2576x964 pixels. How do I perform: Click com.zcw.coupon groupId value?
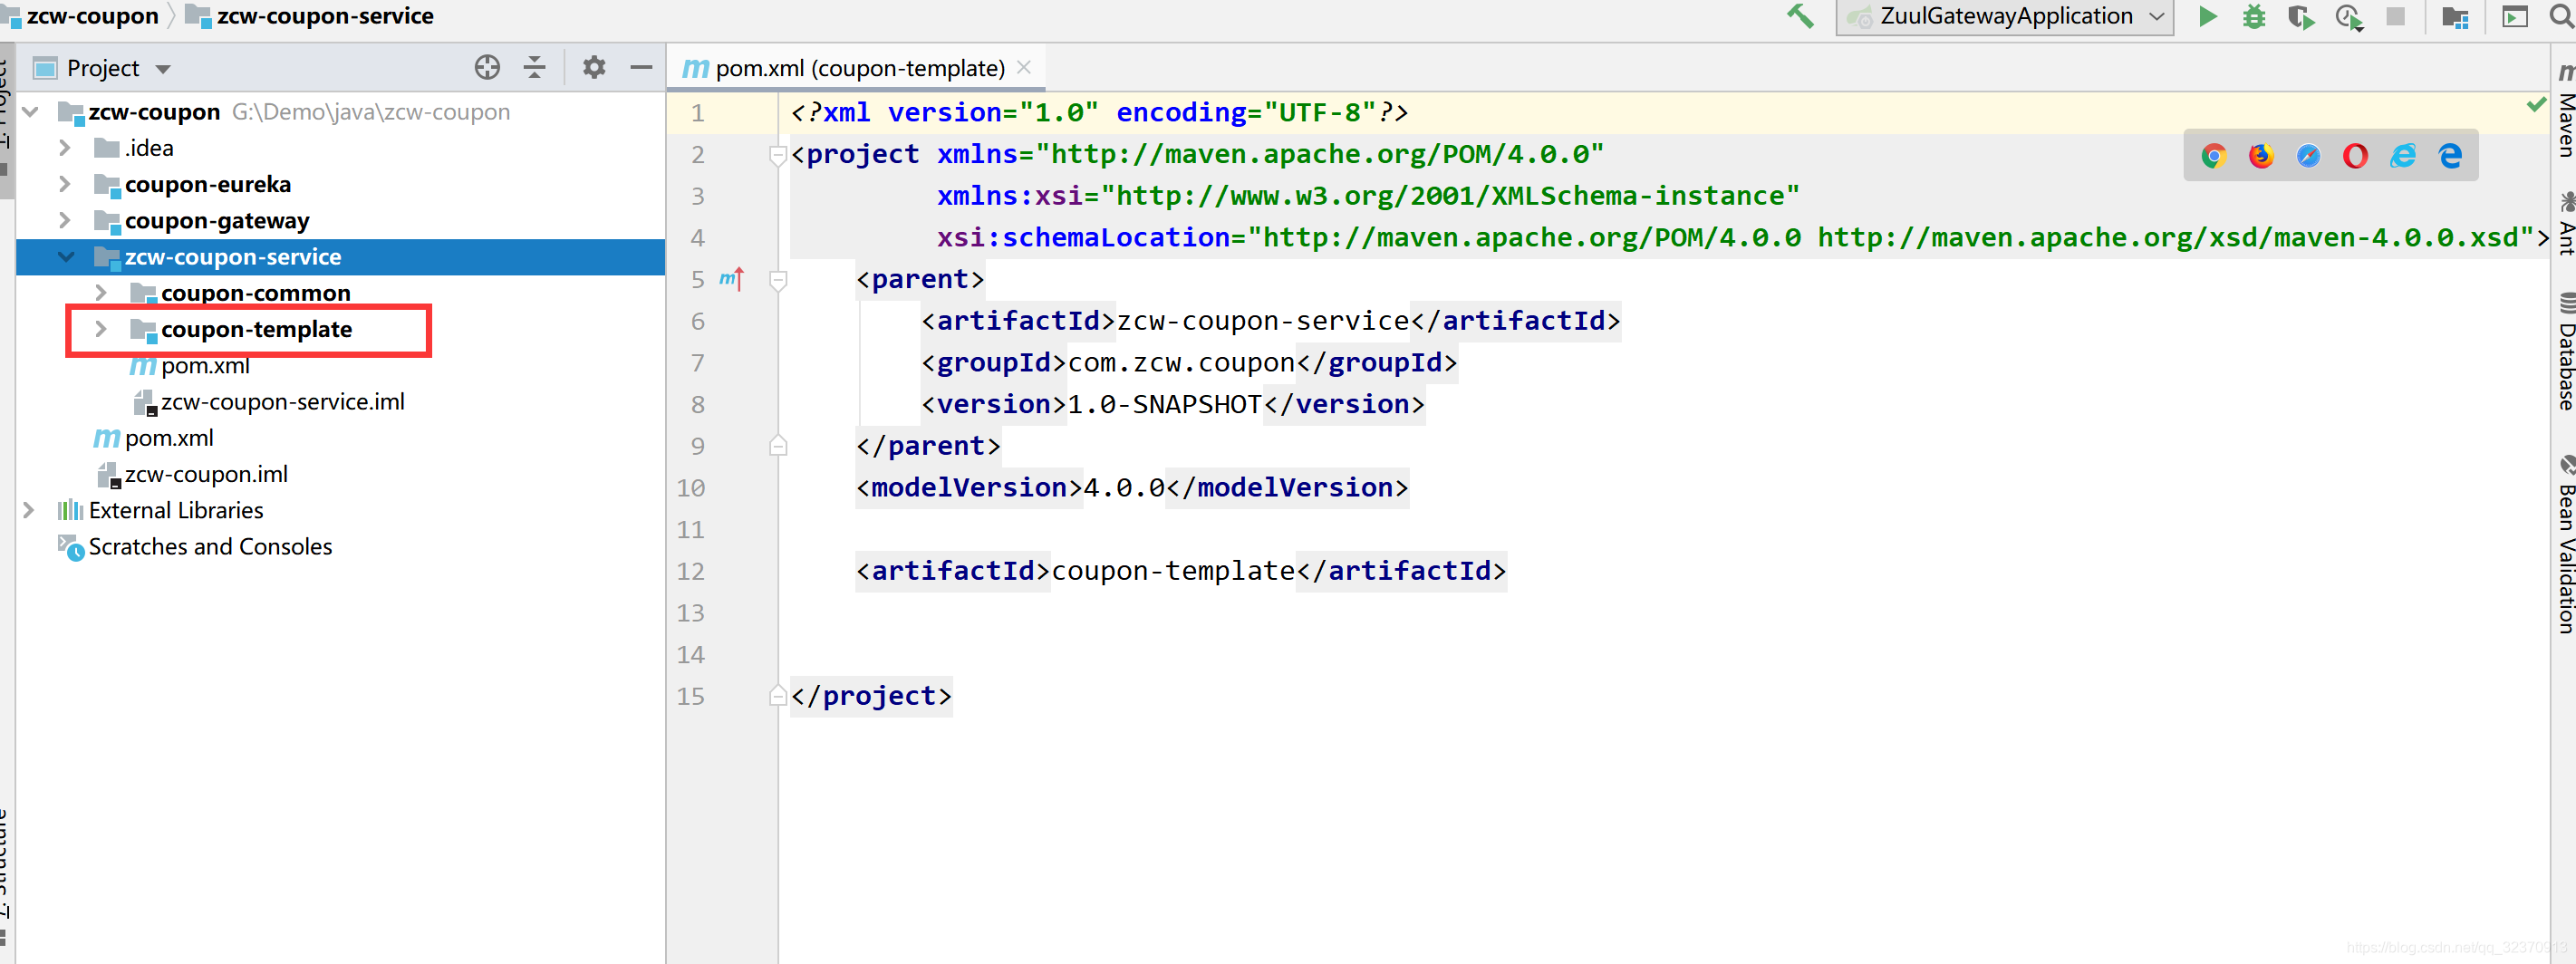(x=1181, y=362)
